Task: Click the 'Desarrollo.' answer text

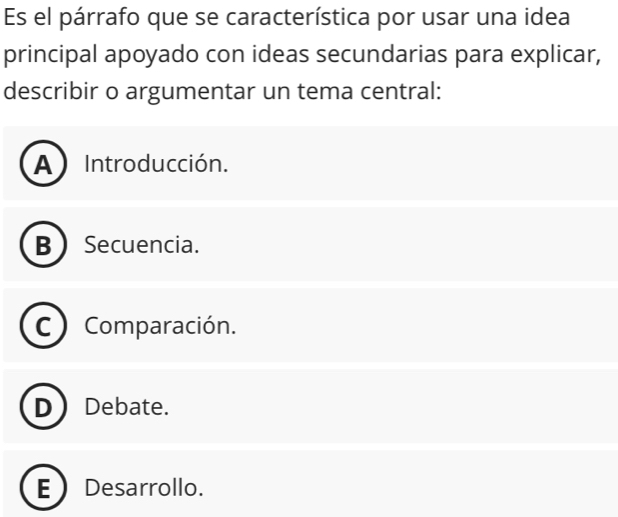Action: click(144, 488)
